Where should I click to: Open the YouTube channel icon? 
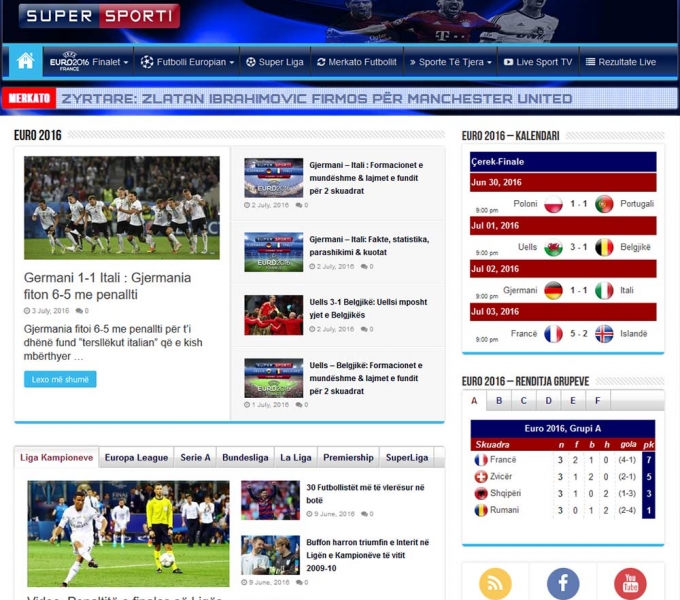[630, 584]
